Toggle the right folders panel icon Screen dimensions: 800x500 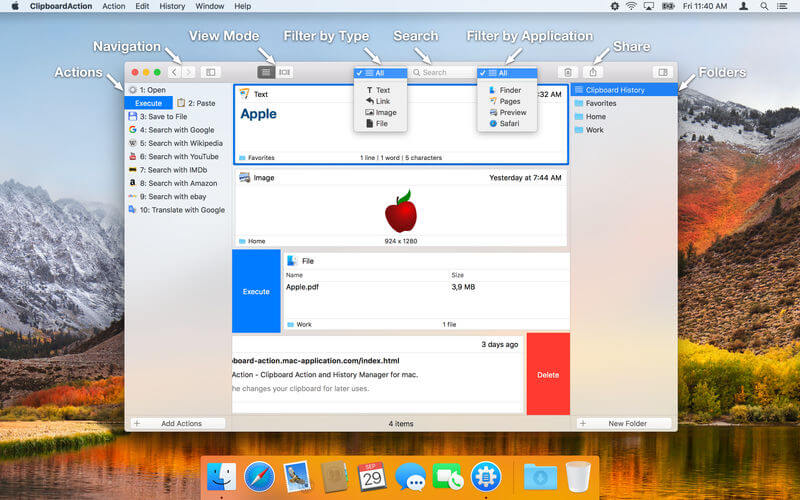[663, 72]
